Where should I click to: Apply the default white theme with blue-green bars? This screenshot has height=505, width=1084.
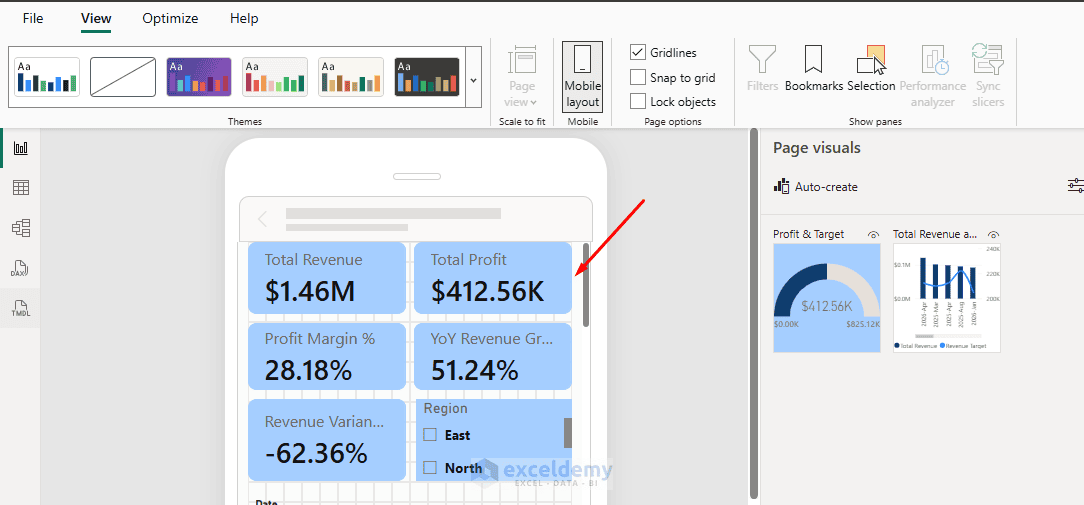click(x=48, y=77)
